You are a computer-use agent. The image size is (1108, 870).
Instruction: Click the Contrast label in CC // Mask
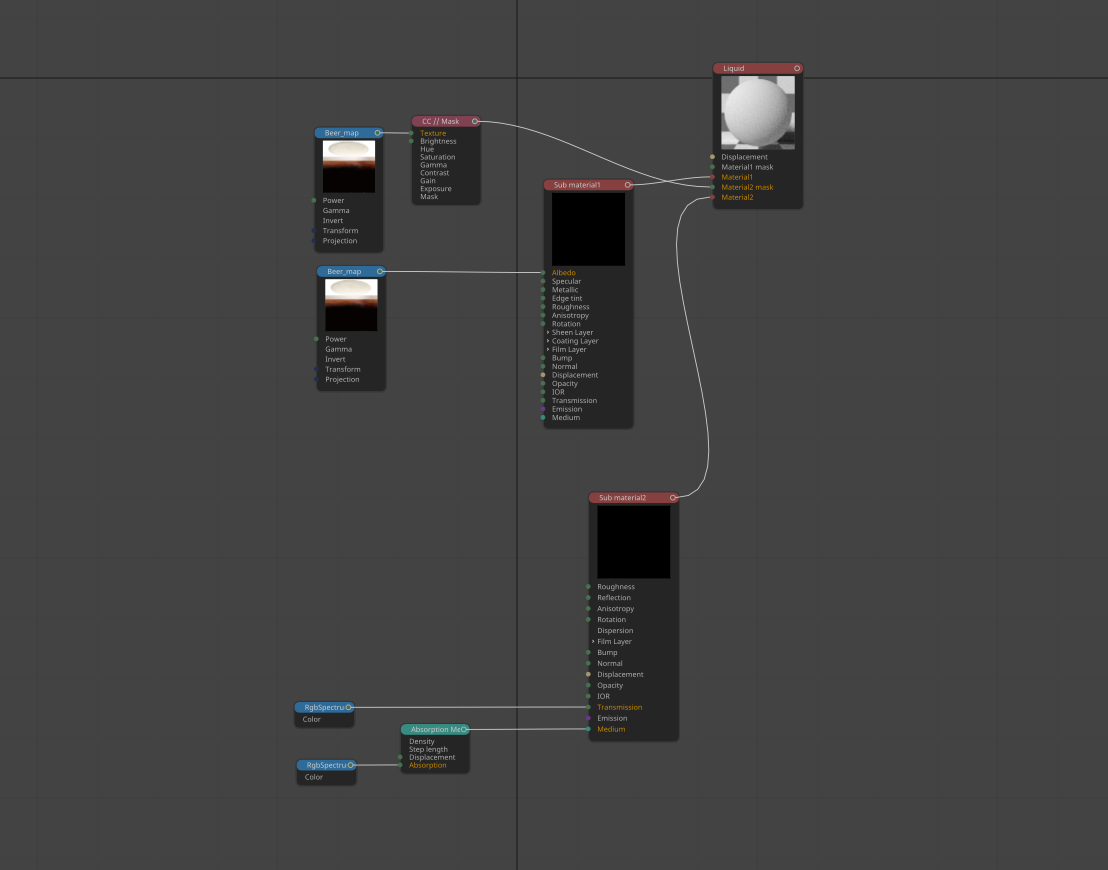coord(435,173)
